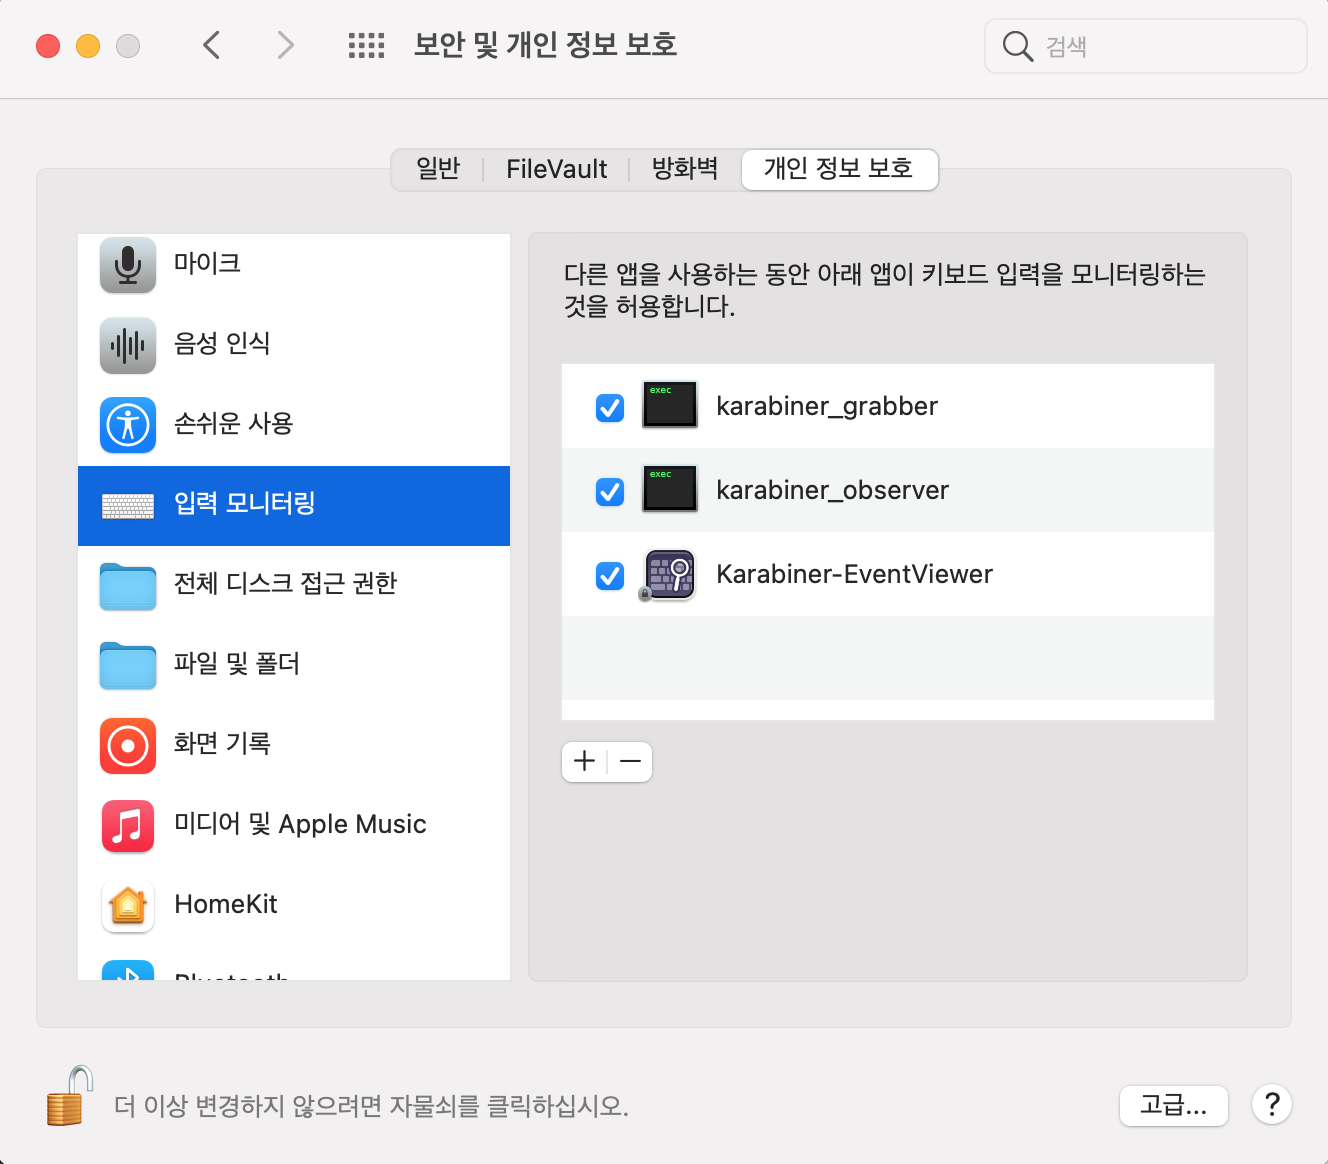Click the search field in the toolbar
This screenshot has width=1328, height=1164.
tap(1144, 46)
